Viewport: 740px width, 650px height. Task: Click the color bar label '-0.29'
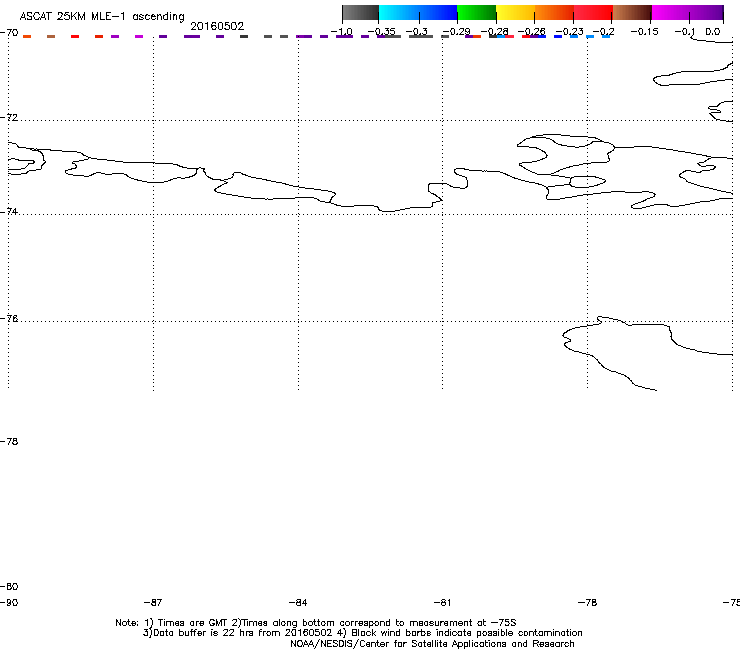[456, 32]
